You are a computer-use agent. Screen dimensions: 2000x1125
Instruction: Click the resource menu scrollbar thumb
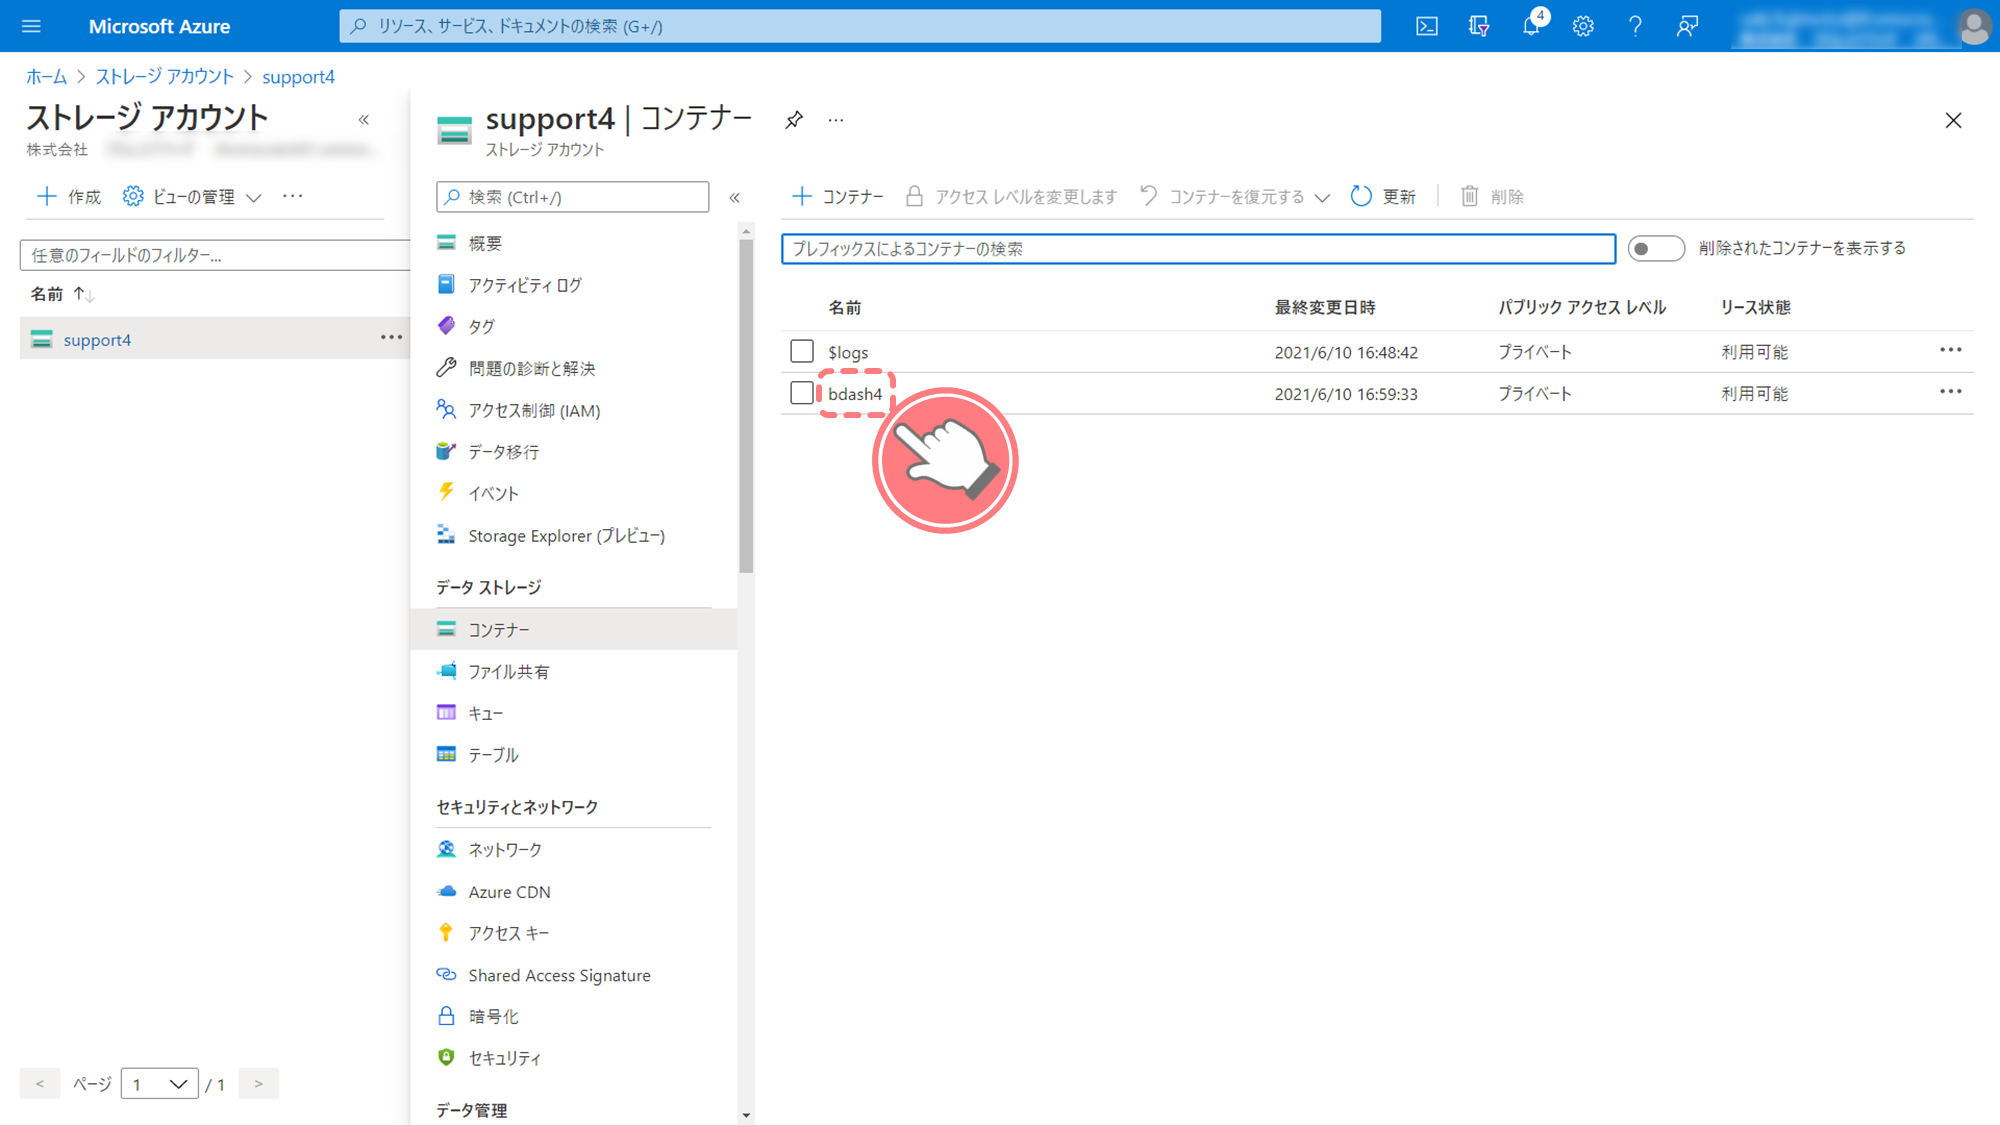pos(746,405)
